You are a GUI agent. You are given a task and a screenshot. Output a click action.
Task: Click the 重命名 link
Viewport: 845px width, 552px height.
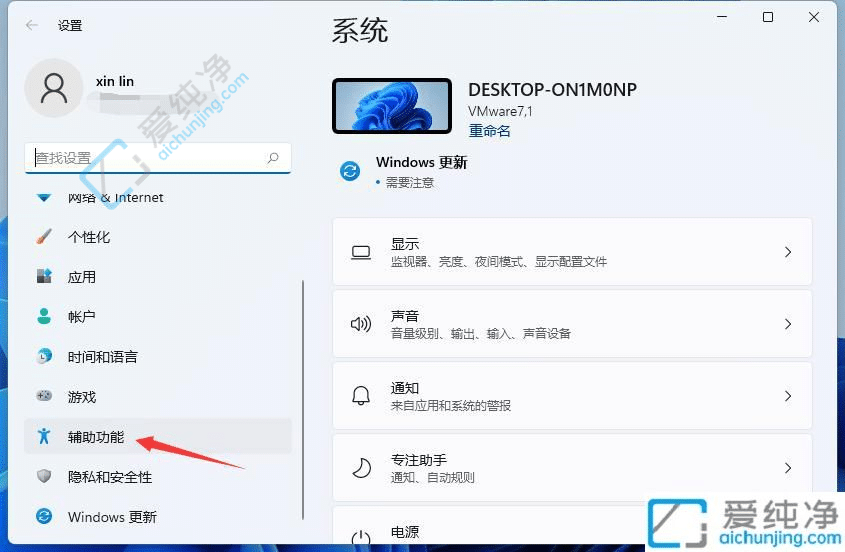tap(489, 130)
